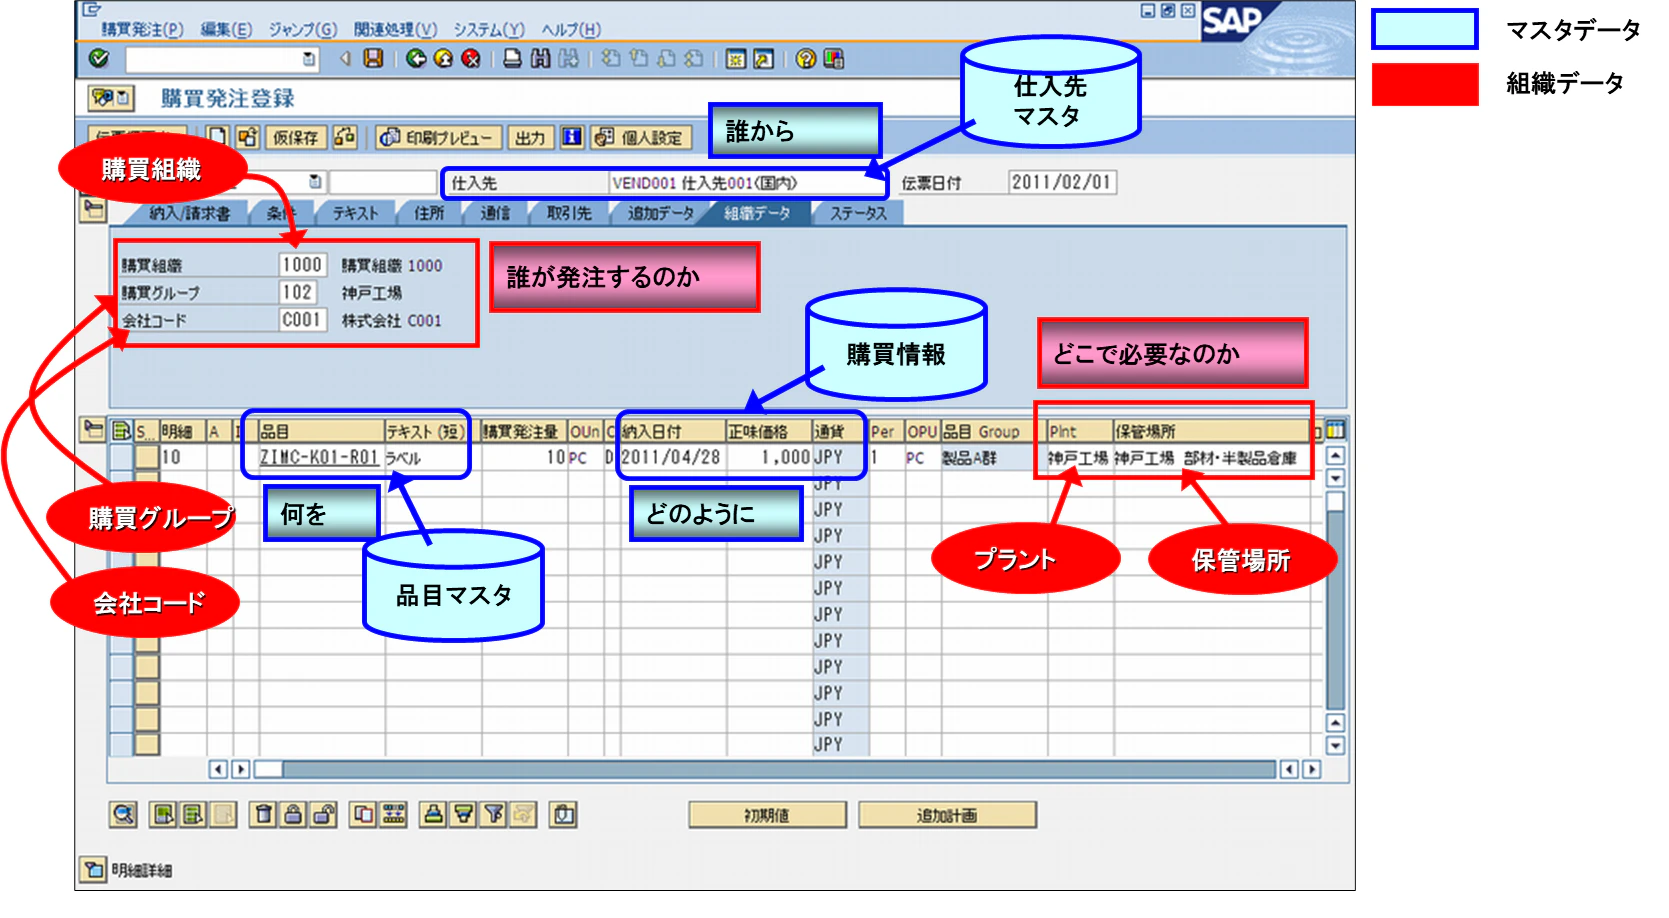The height and width of the screenshot is (918, 1669).
Task: Open the ジャンプ(G) menu
Action: coord(302,29)
